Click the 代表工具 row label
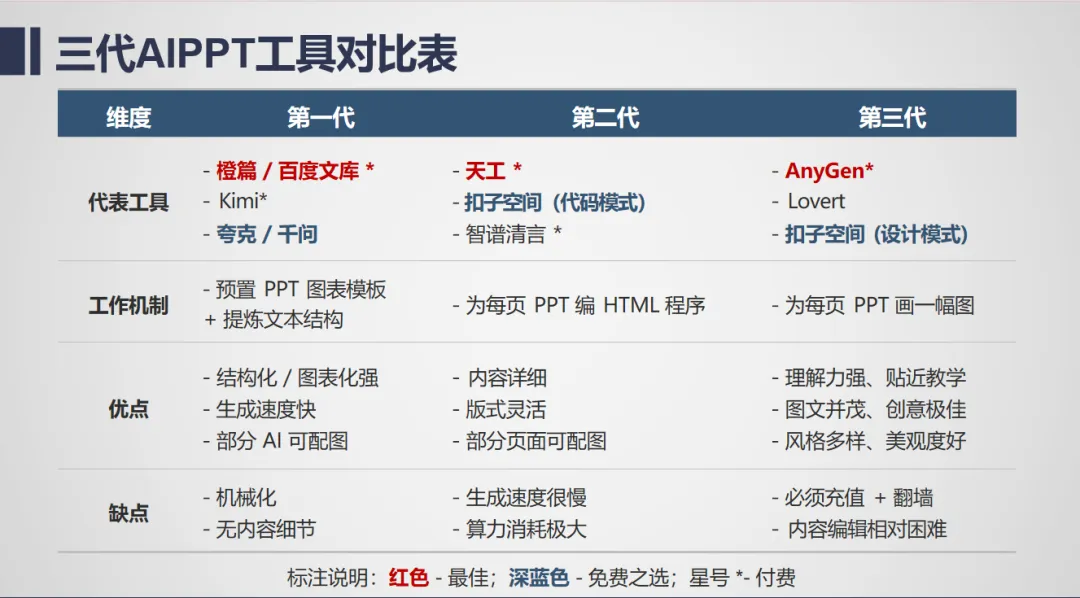This screenshot has width=1080, height=598. pos(129,203)
